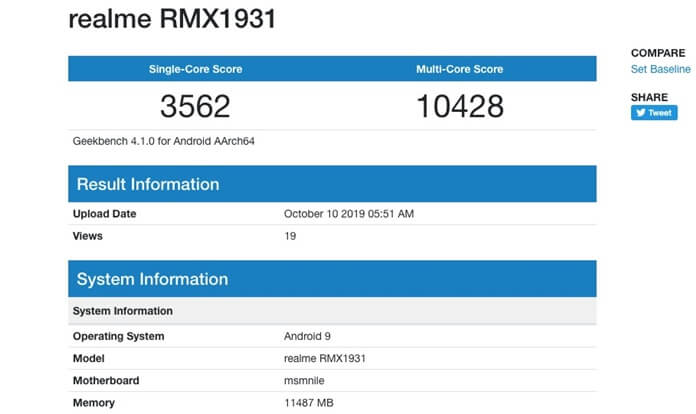Click the Multi-Core Score header
Viewport: 696px width, 414px height.
click(459, 69)
